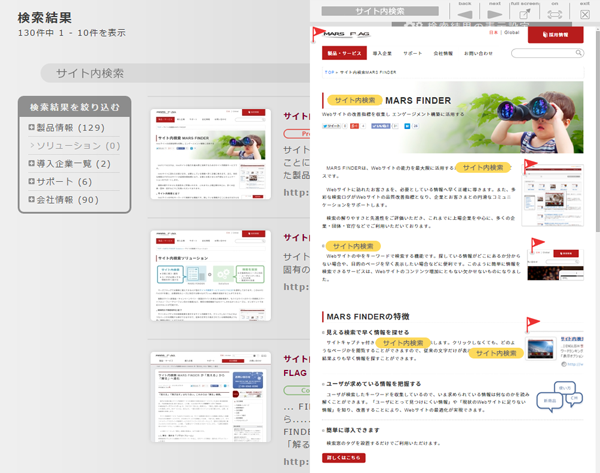
Task: Jump to red flag above features image
Action: coord(532,324)
